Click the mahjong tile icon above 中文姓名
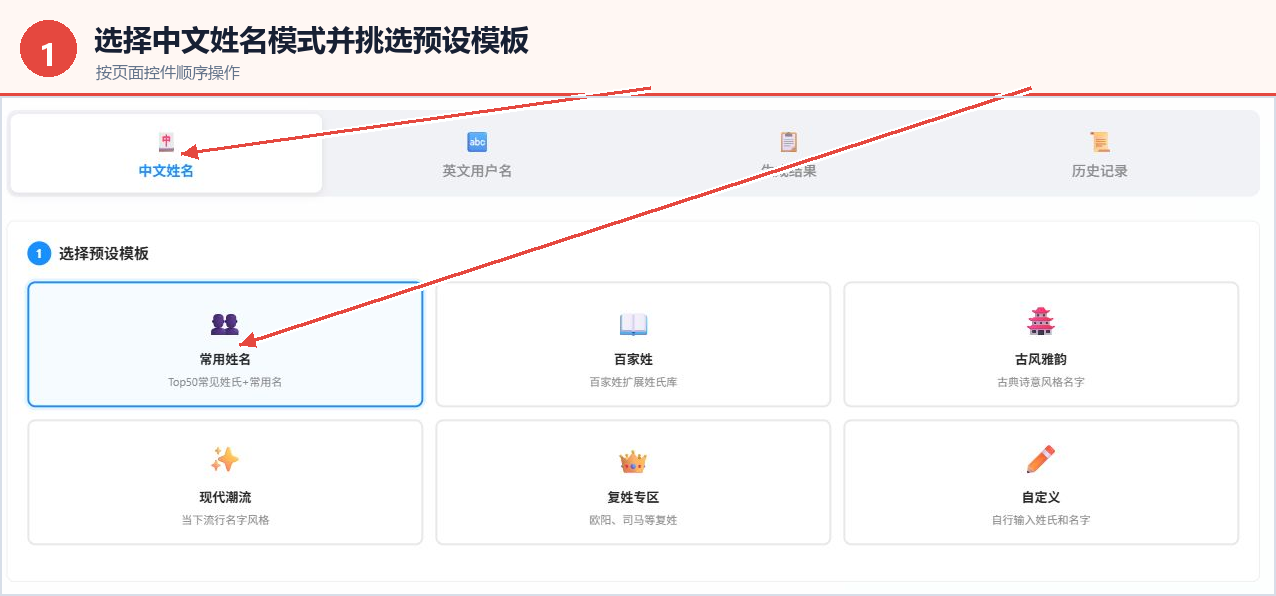The image size is (1276, 596). tap(166, 142)
